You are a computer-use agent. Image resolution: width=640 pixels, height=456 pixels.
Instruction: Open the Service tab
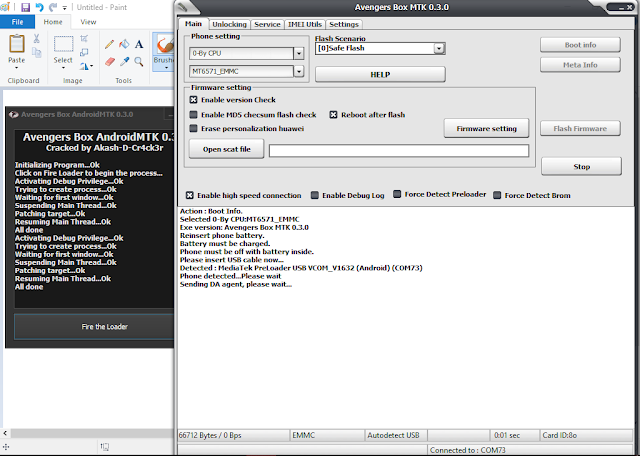tap(267, 24)
